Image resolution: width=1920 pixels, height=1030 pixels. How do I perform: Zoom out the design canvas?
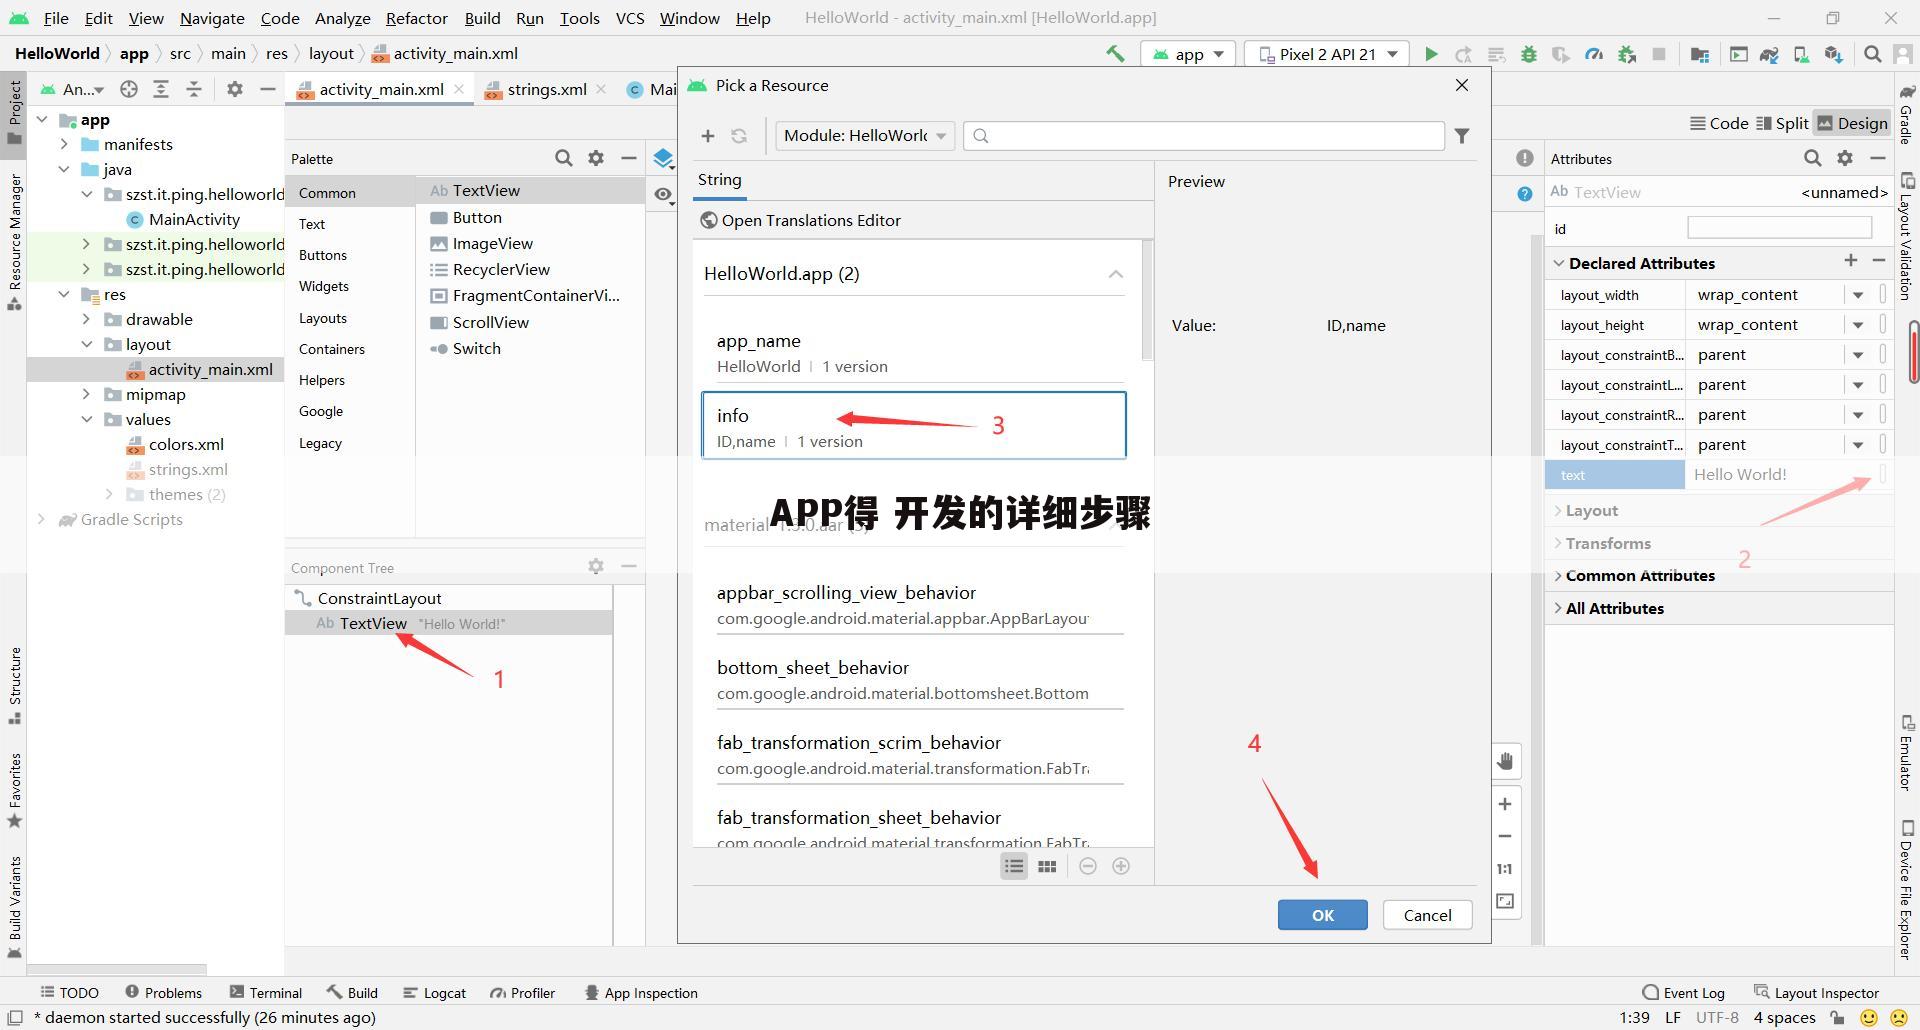point(1505,836)
